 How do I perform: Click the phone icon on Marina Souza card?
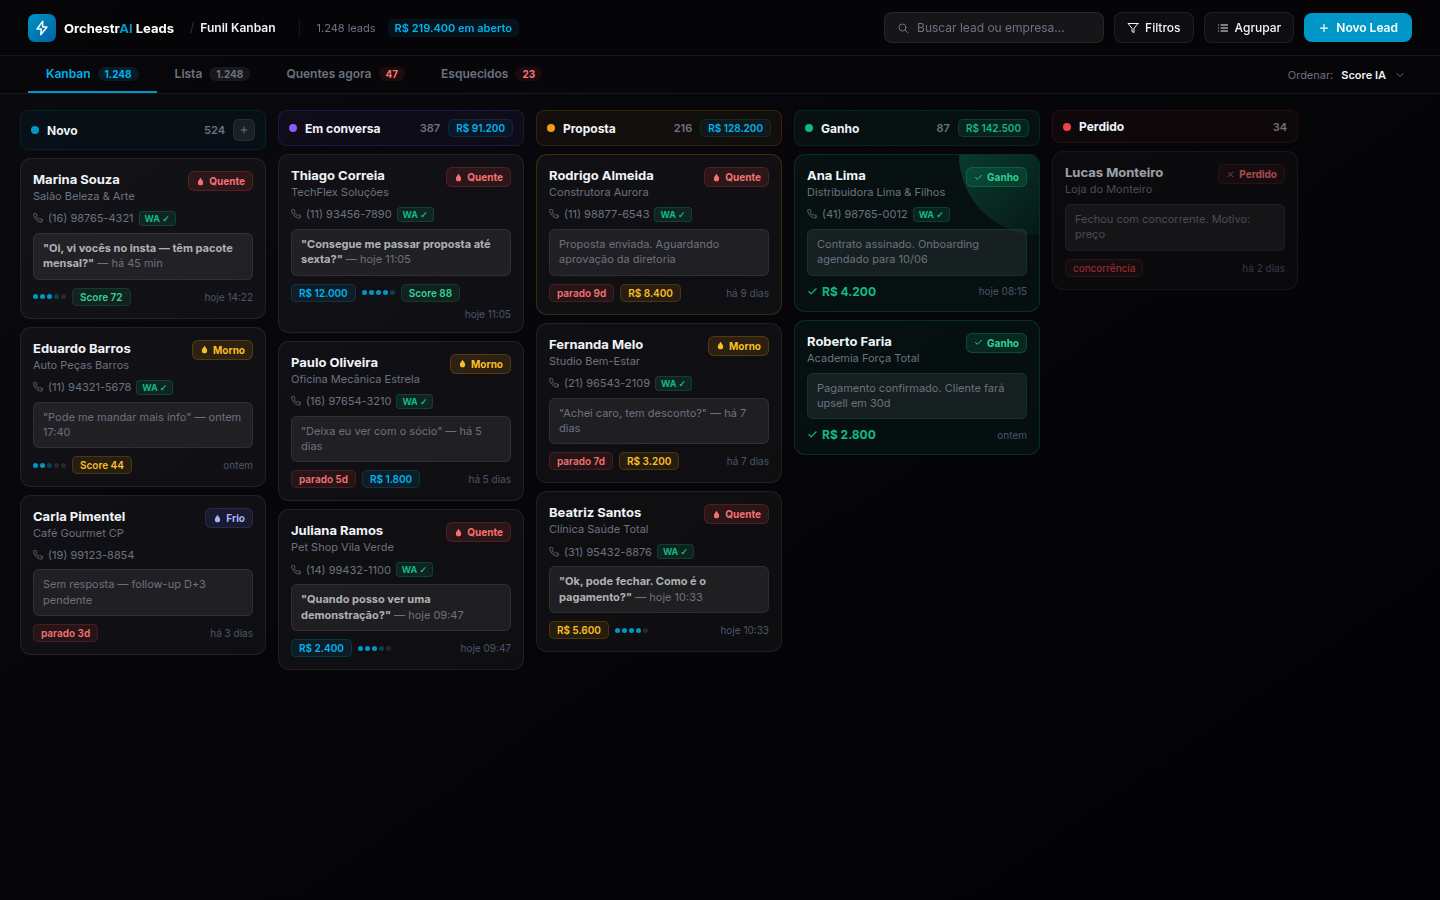38,218
